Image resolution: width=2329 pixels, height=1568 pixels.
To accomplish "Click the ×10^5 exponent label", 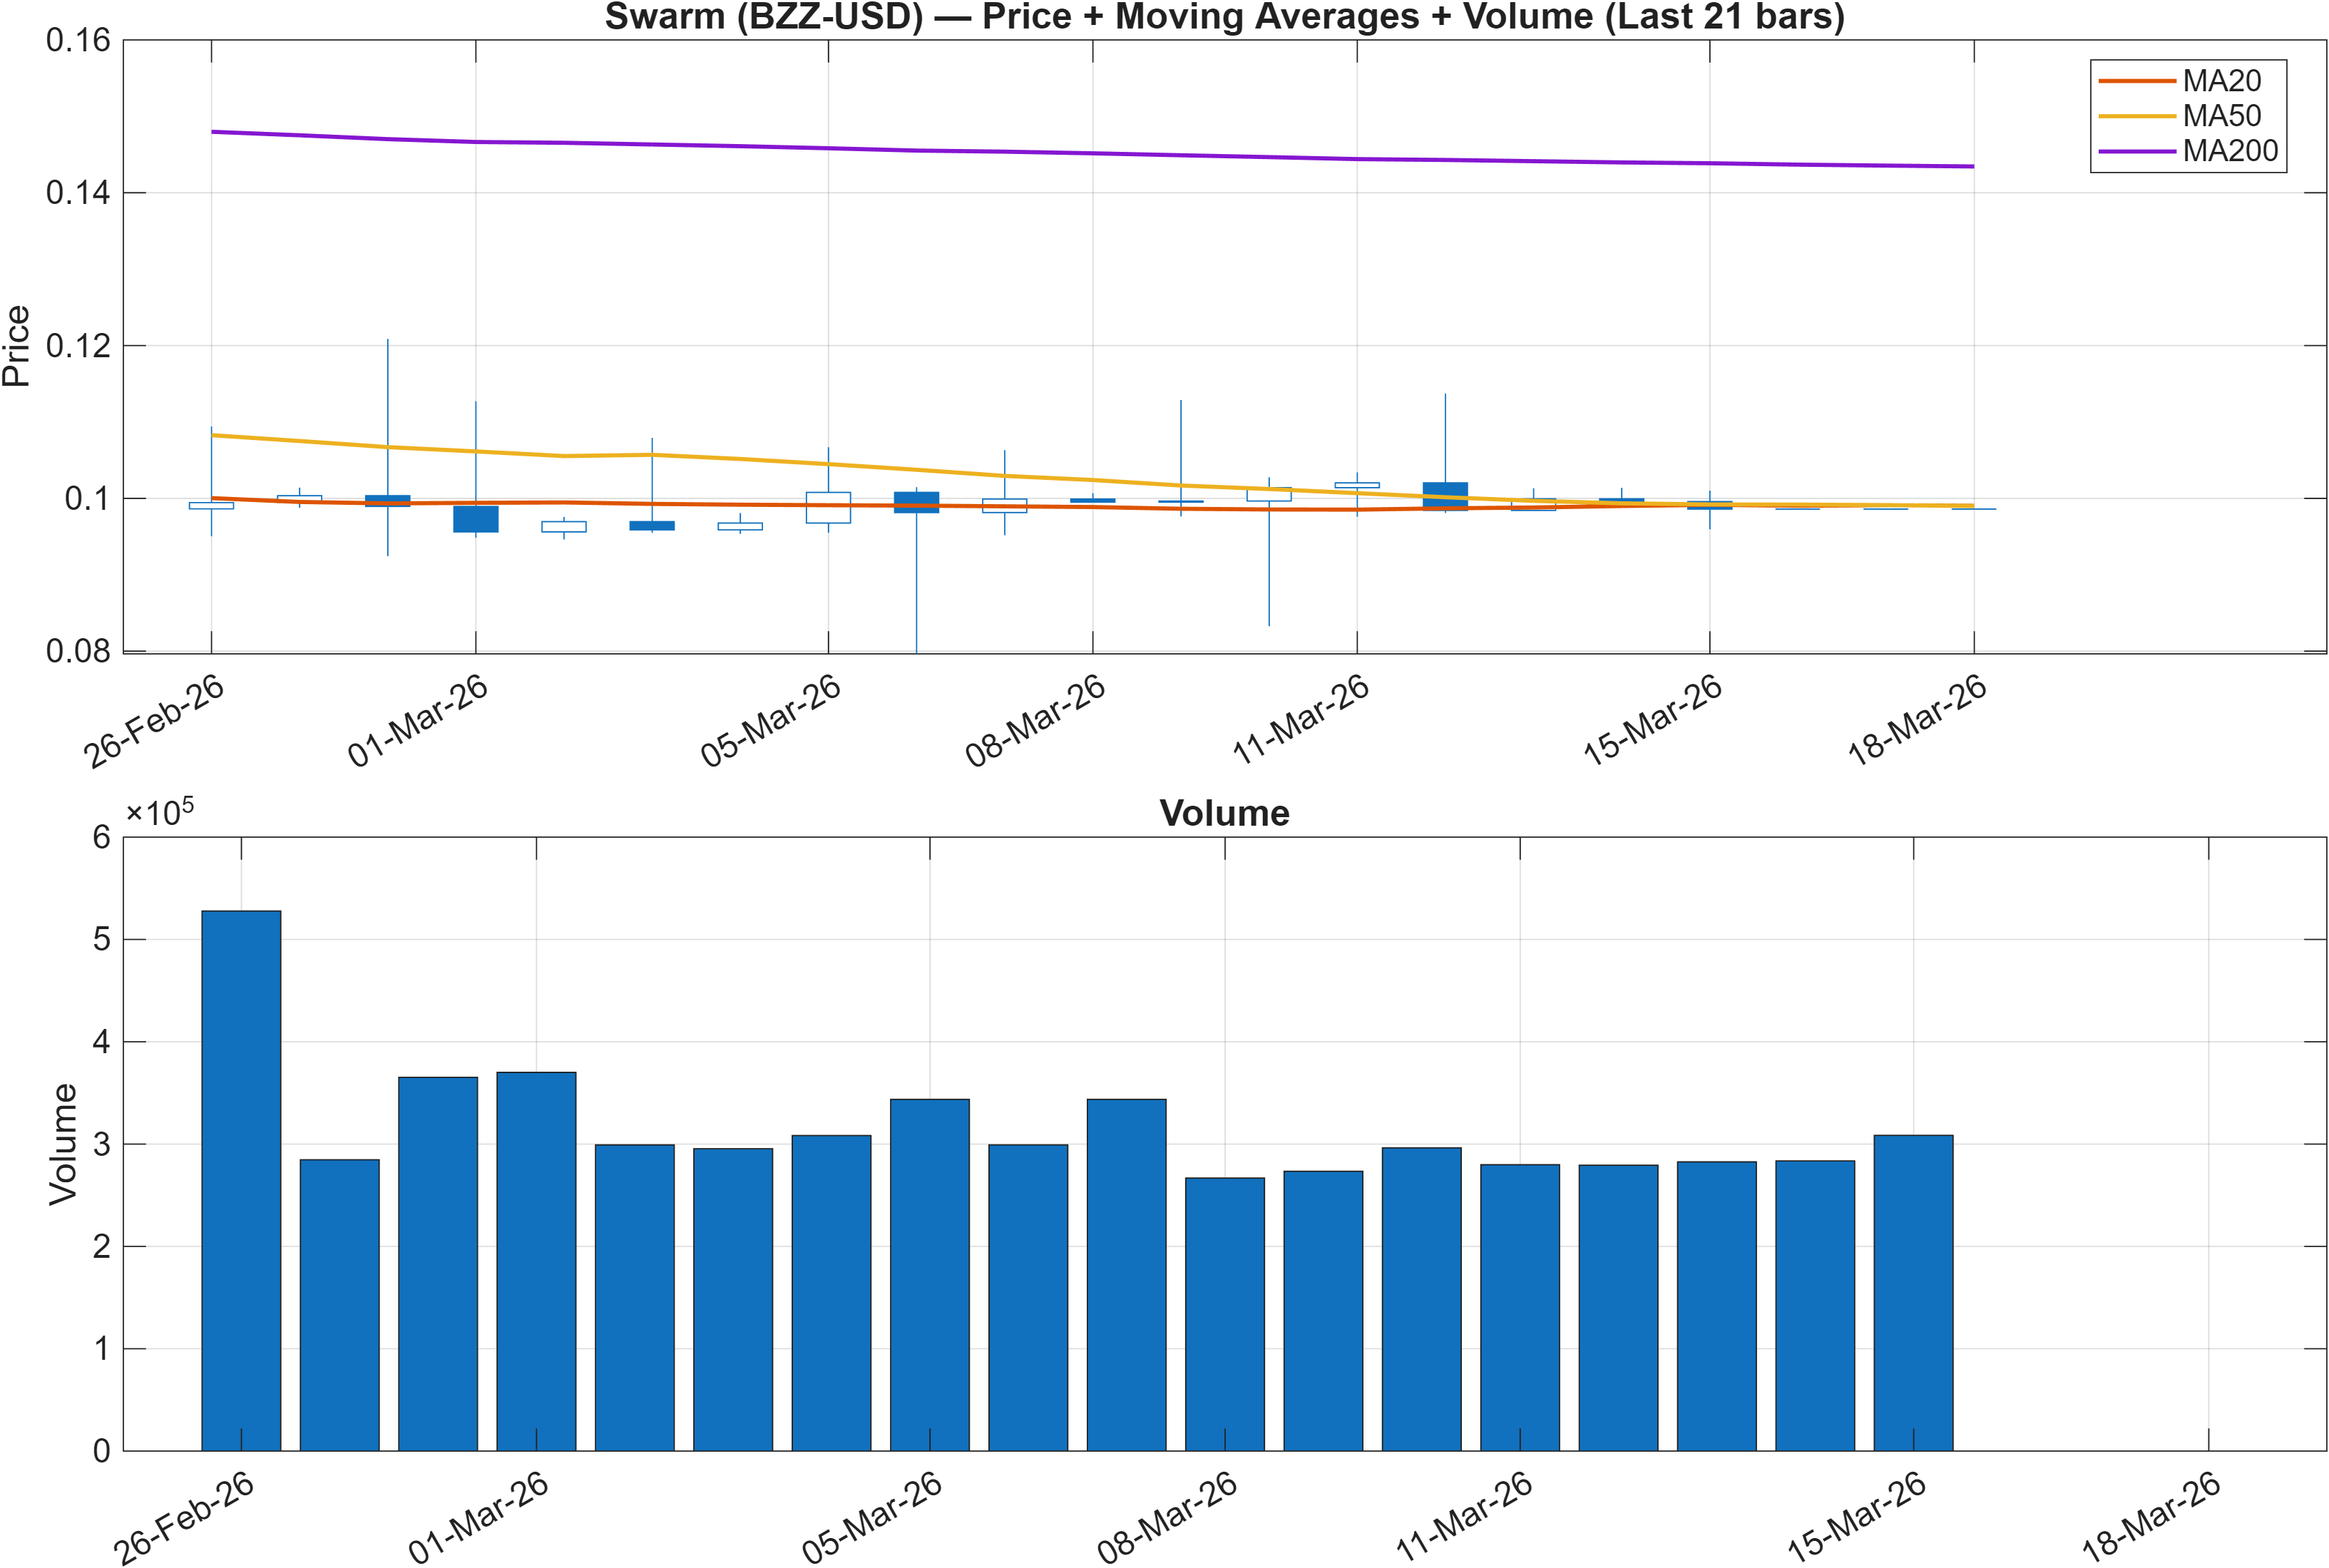I will pyautogui.click(x=160, y=811).
